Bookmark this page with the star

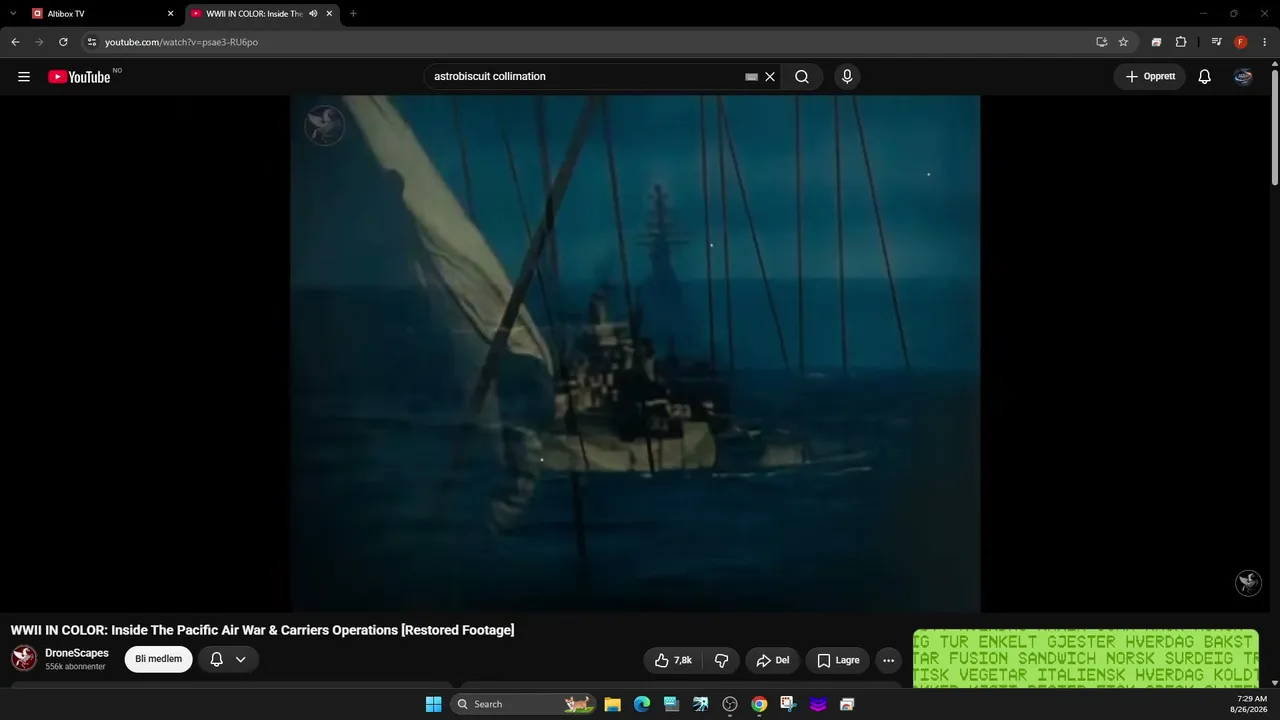click(1123, 42)
